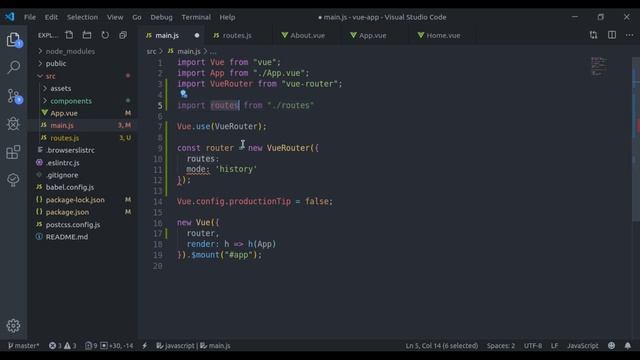Open the Manage gear settings icon
This screenshot has width=640, height=360.
(13, 325)
